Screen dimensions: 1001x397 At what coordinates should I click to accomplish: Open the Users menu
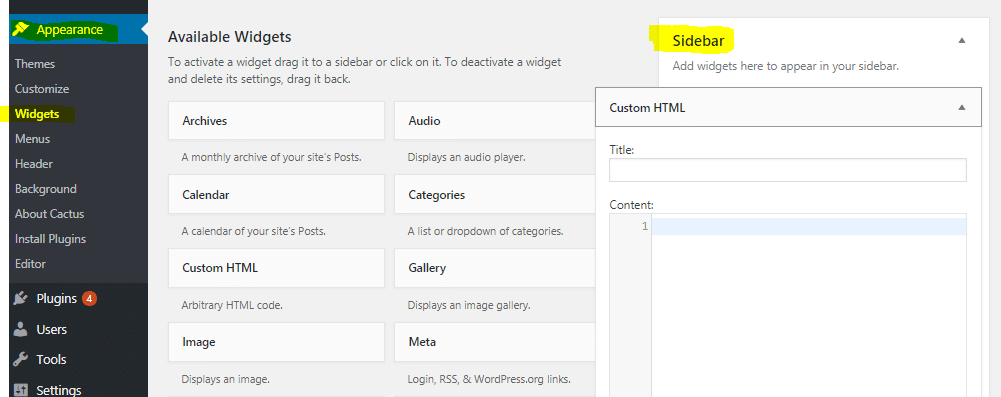(52, 329)
